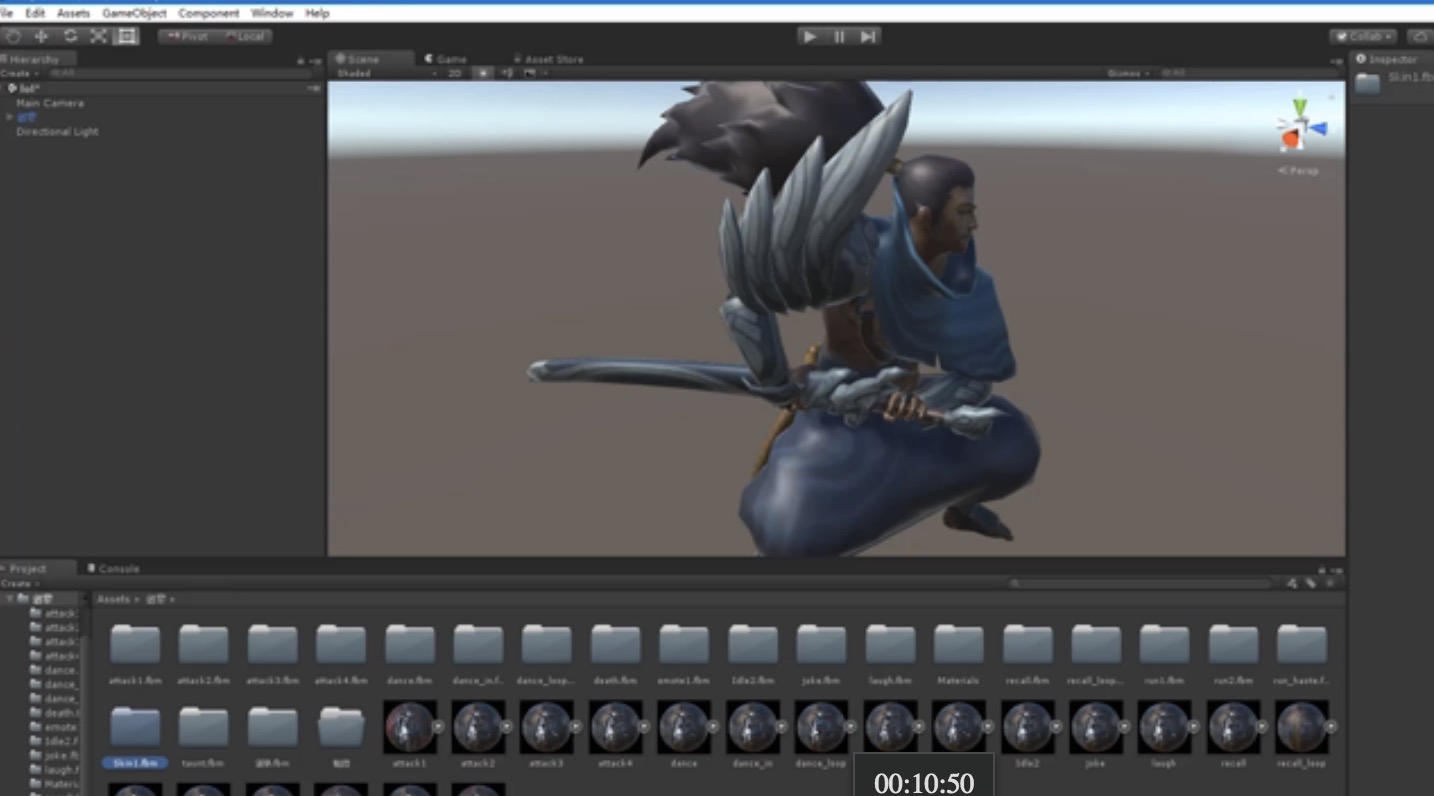
Task: Open the laugh.fbm folder
Action: 890,644
